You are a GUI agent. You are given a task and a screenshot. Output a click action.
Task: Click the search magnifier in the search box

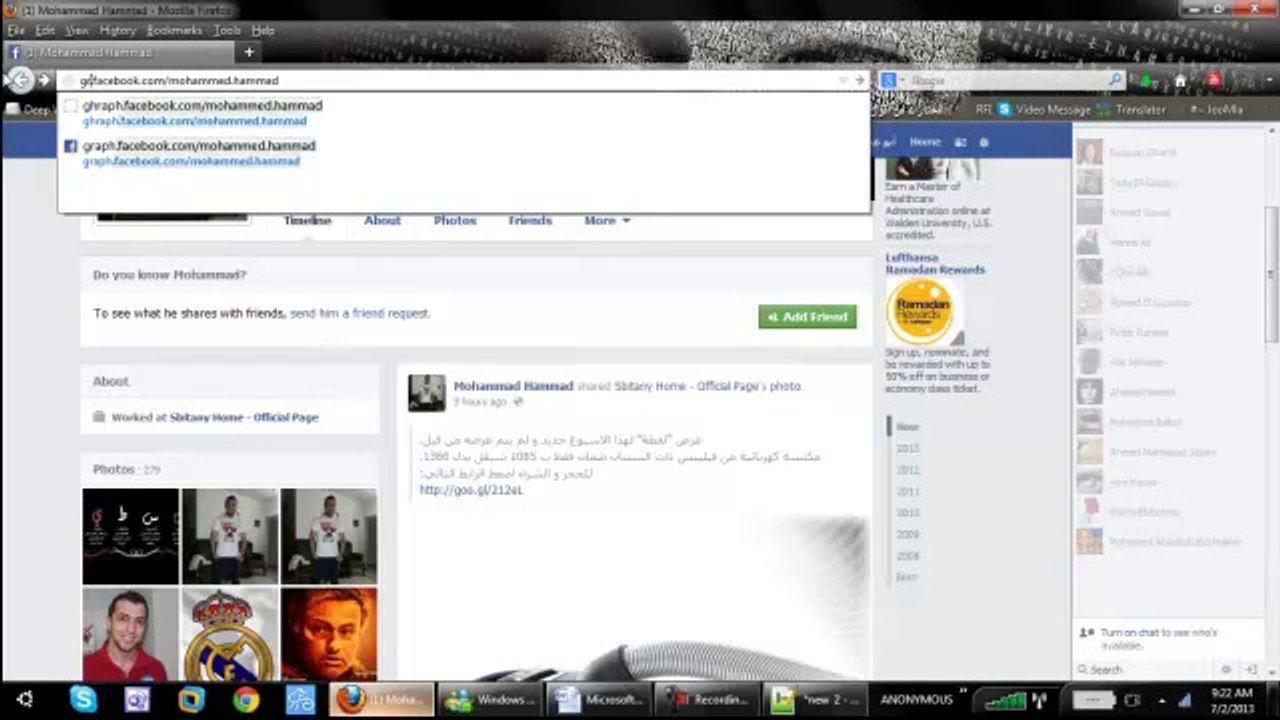click(x=1116, y=80)
